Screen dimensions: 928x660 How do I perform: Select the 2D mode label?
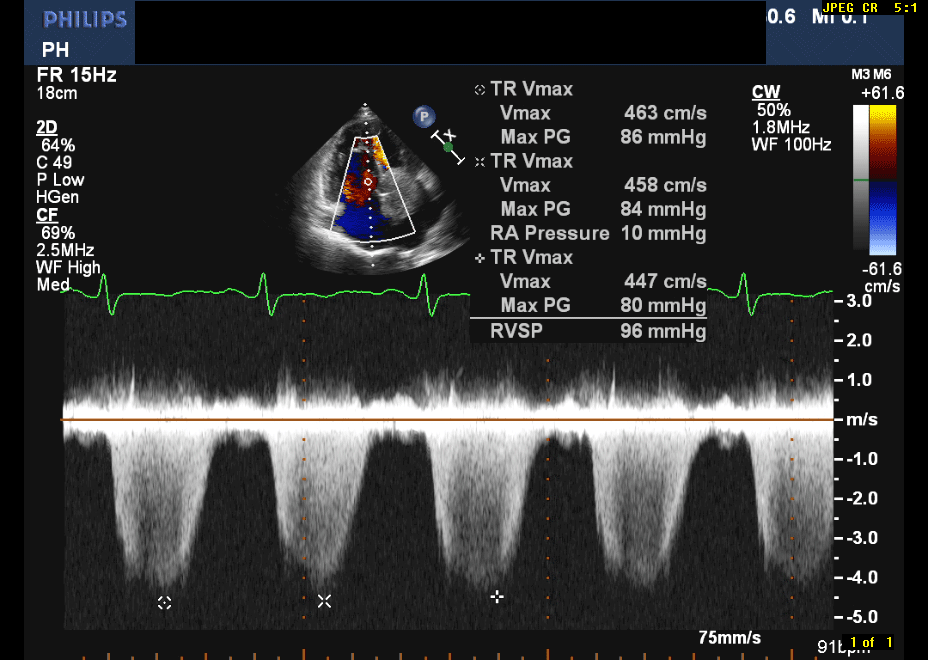click(47, 127)
